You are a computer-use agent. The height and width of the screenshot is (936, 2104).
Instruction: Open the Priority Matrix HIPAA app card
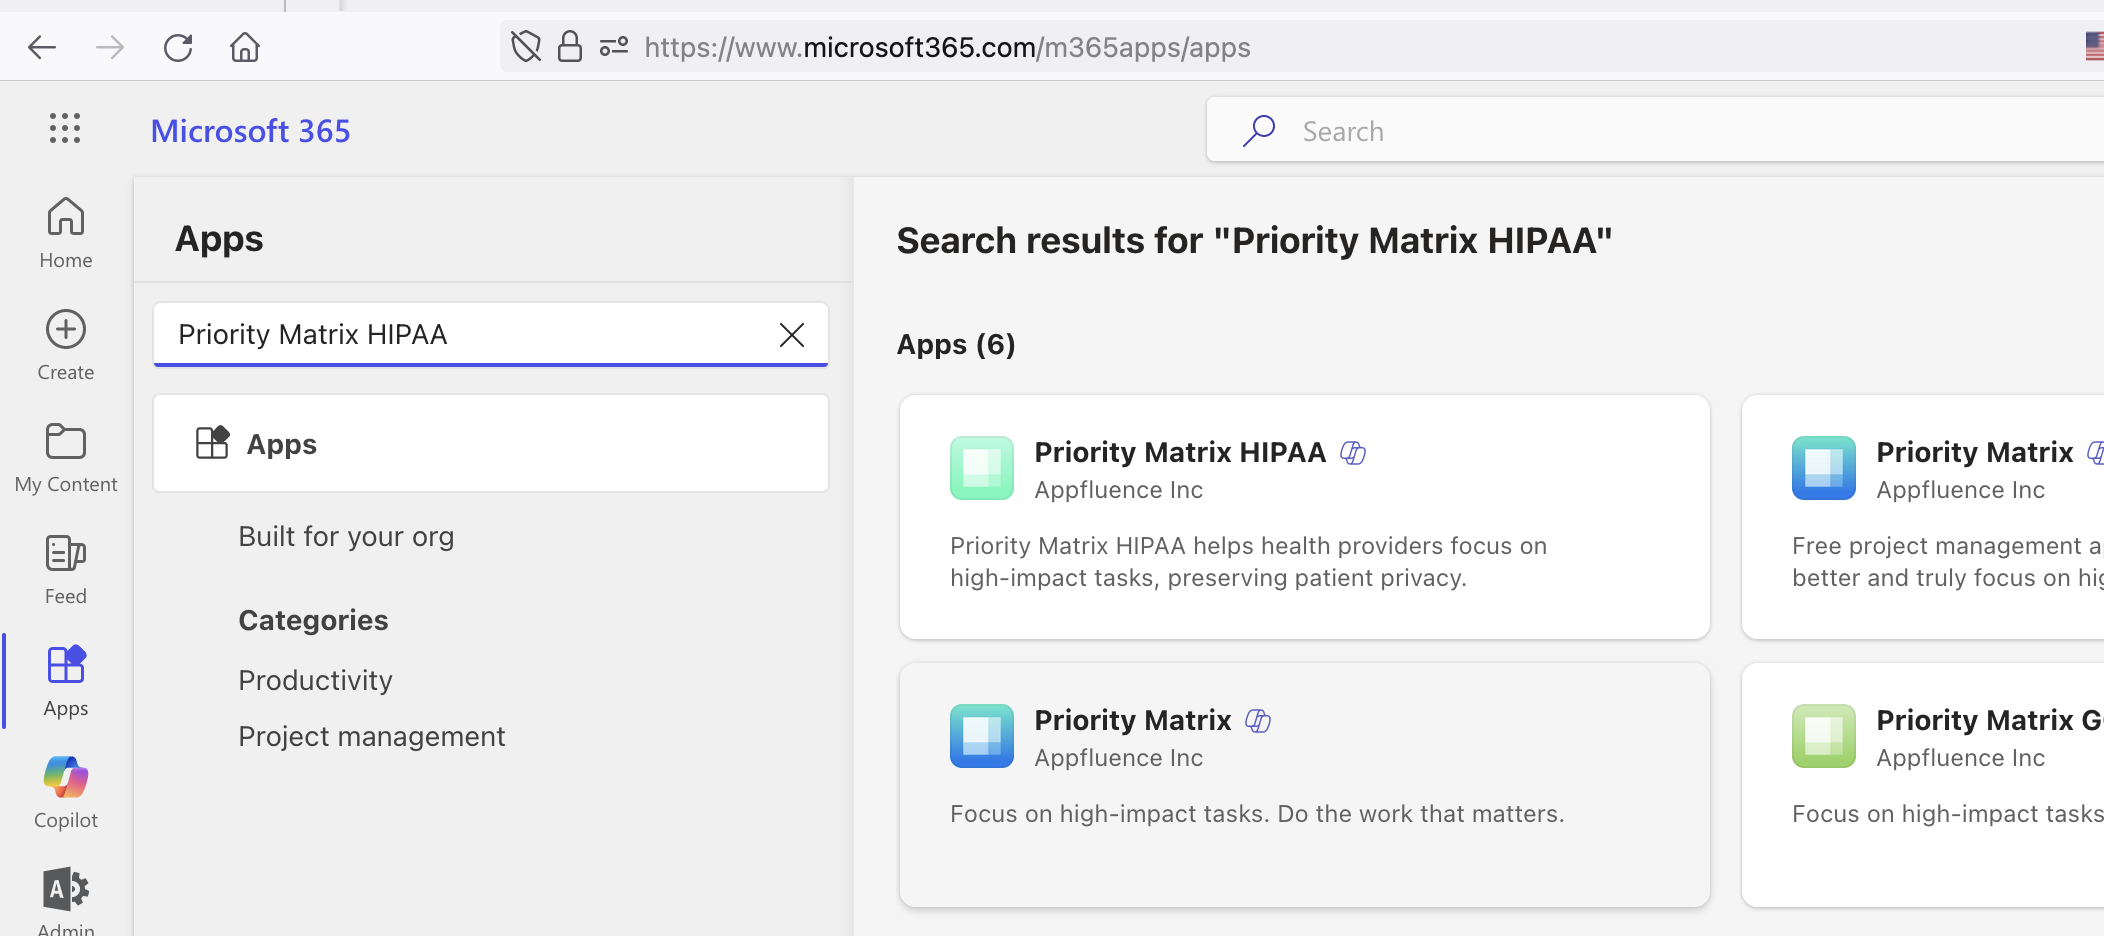coord(1303,516)
